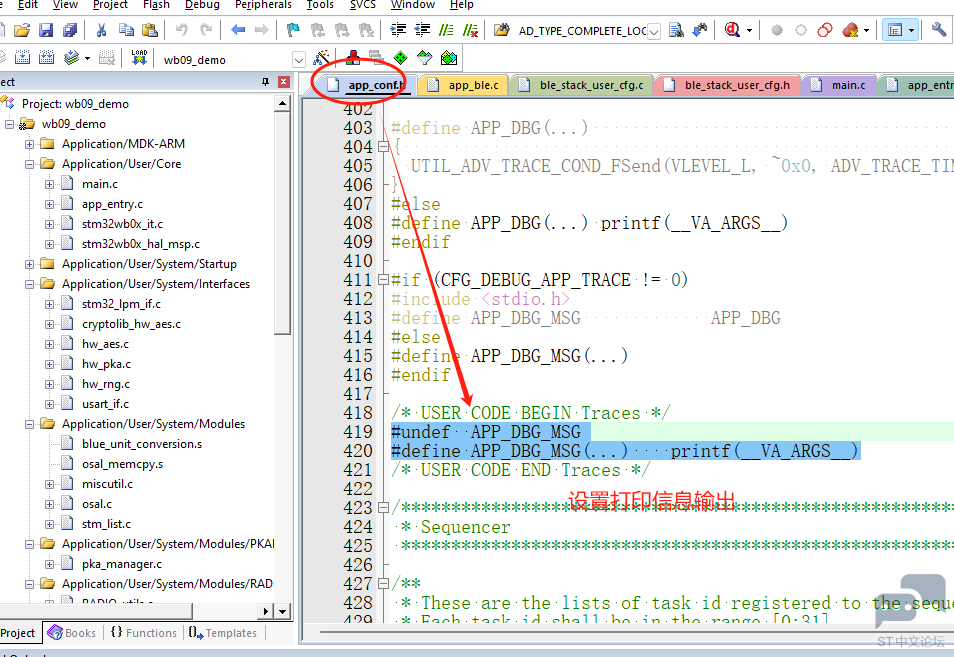Open the kill breakpoints dropdown arrow

866,30
